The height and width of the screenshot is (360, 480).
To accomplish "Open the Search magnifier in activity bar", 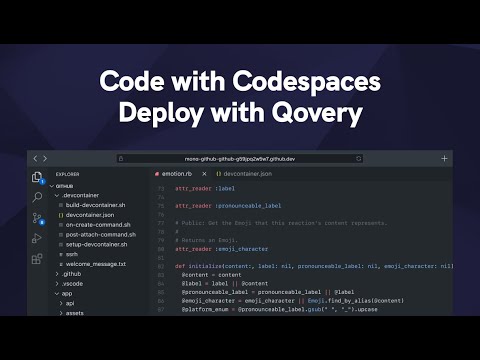I will (x=37, y=197).
